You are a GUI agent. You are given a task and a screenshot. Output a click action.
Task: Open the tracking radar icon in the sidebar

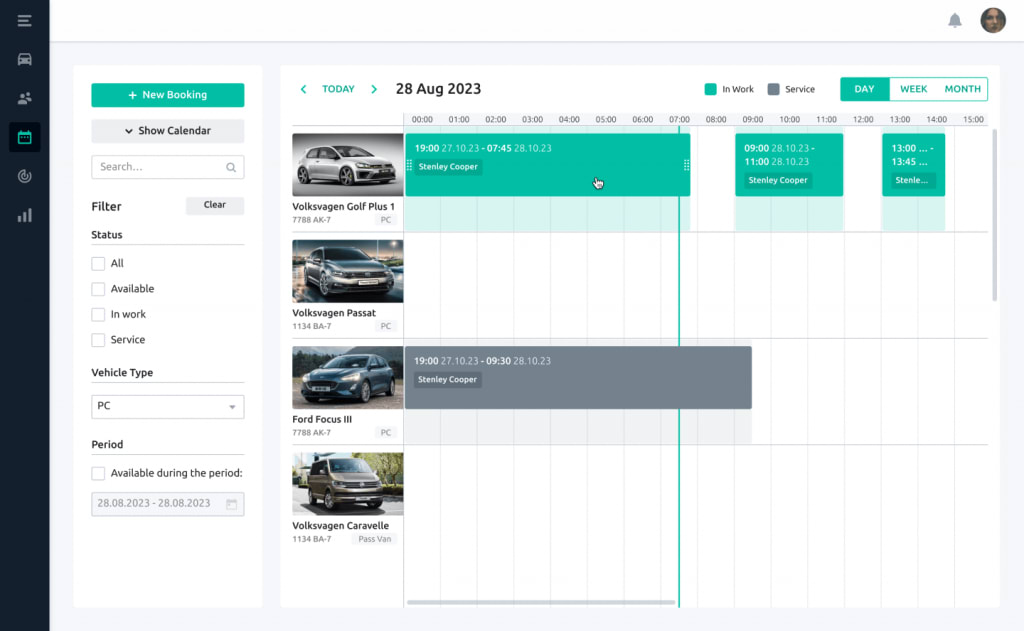point(24,176)
